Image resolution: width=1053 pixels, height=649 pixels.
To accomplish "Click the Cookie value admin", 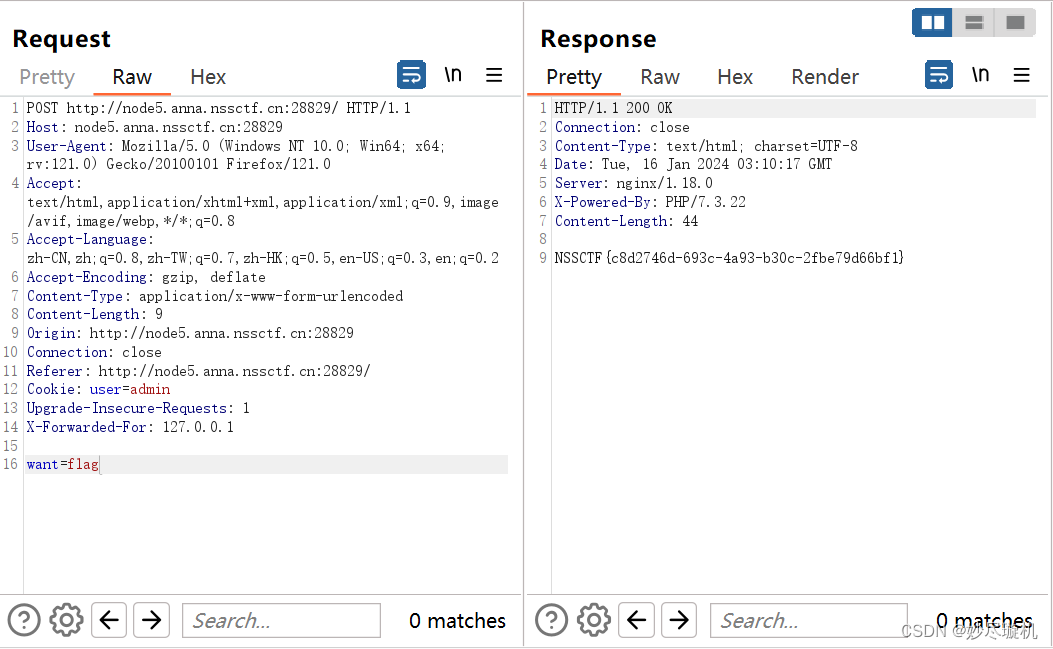I will tap(150, 390).
